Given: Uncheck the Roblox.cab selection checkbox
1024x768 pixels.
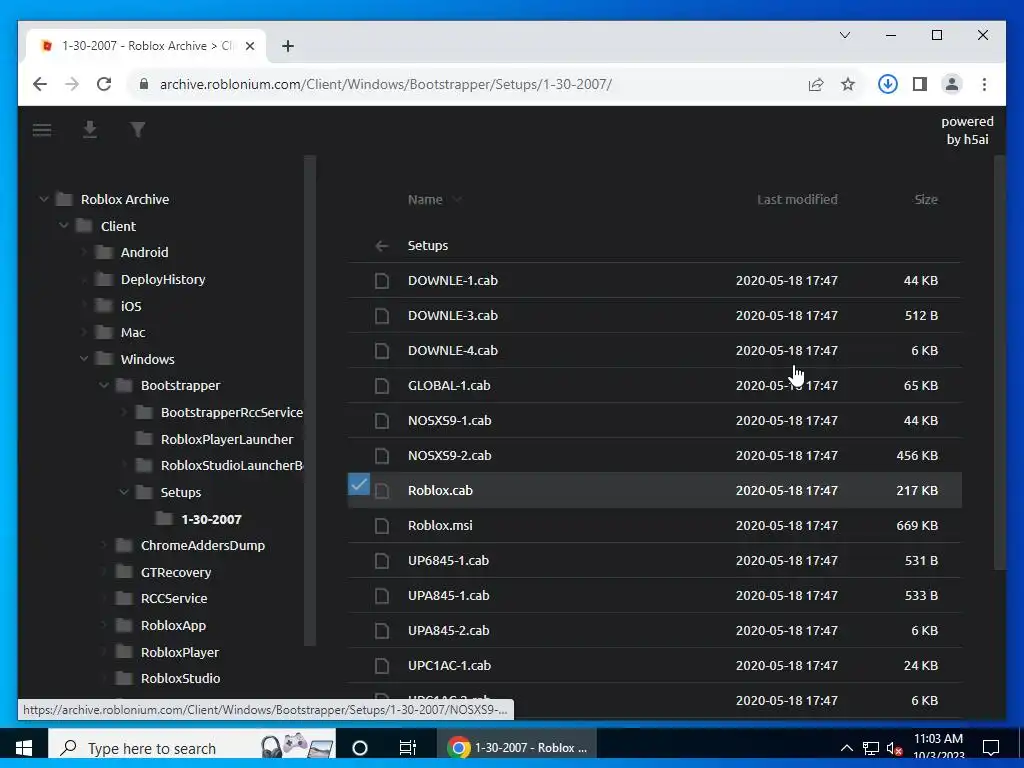Looking at the screenshot, I should (x=359, y=485).
